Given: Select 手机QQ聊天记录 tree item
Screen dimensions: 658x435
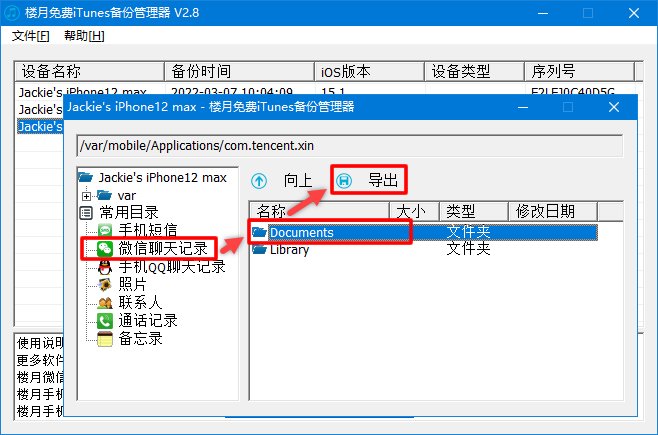Looking at the screenshot, I should click(x=172, y=267).
